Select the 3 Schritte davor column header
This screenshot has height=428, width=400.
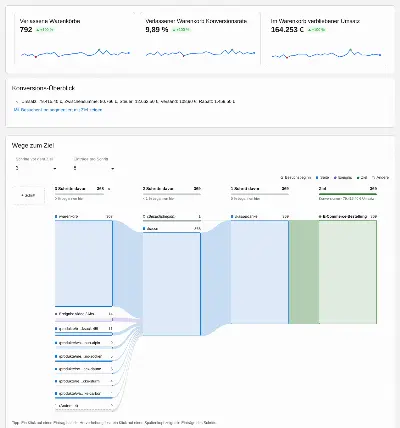(80, 189)
